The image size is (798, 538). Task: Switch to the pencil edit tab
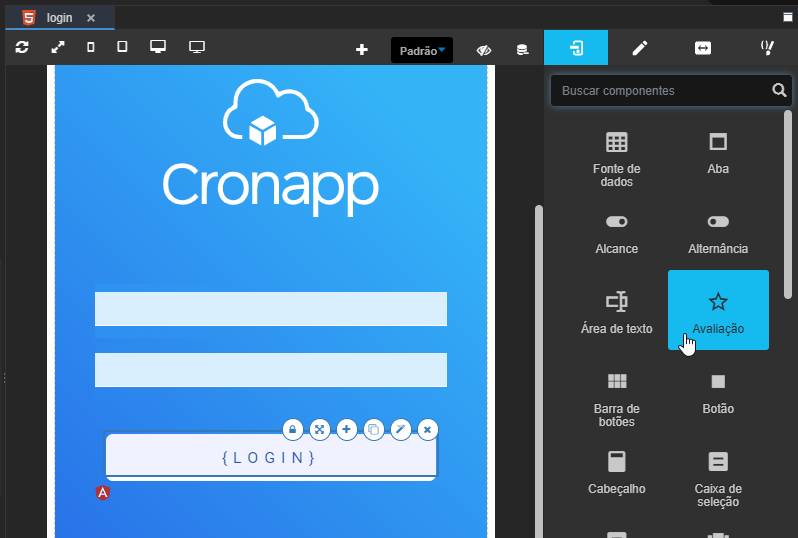click(640, 48)
